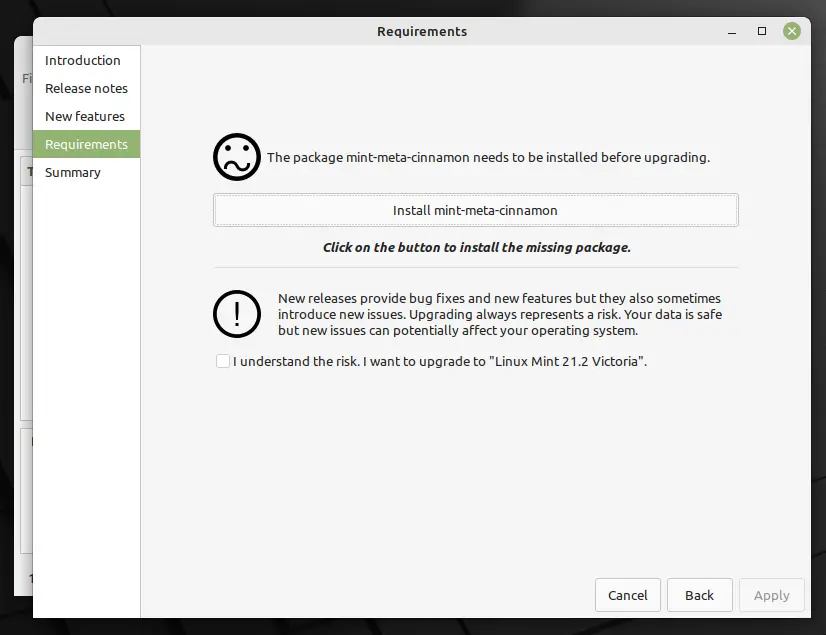Jump to the Summary step
This screenshot has width=826, height=635.
coord(86,172)
